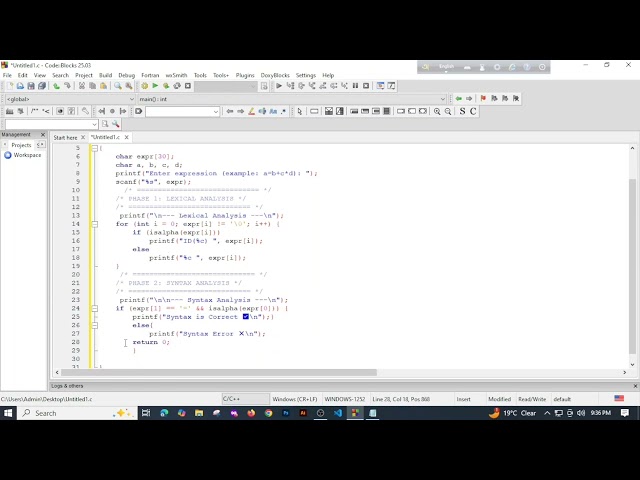Viewport: 640px width, 480px height.
Task: Click the Windows Start button
Action: click(8, 413)
